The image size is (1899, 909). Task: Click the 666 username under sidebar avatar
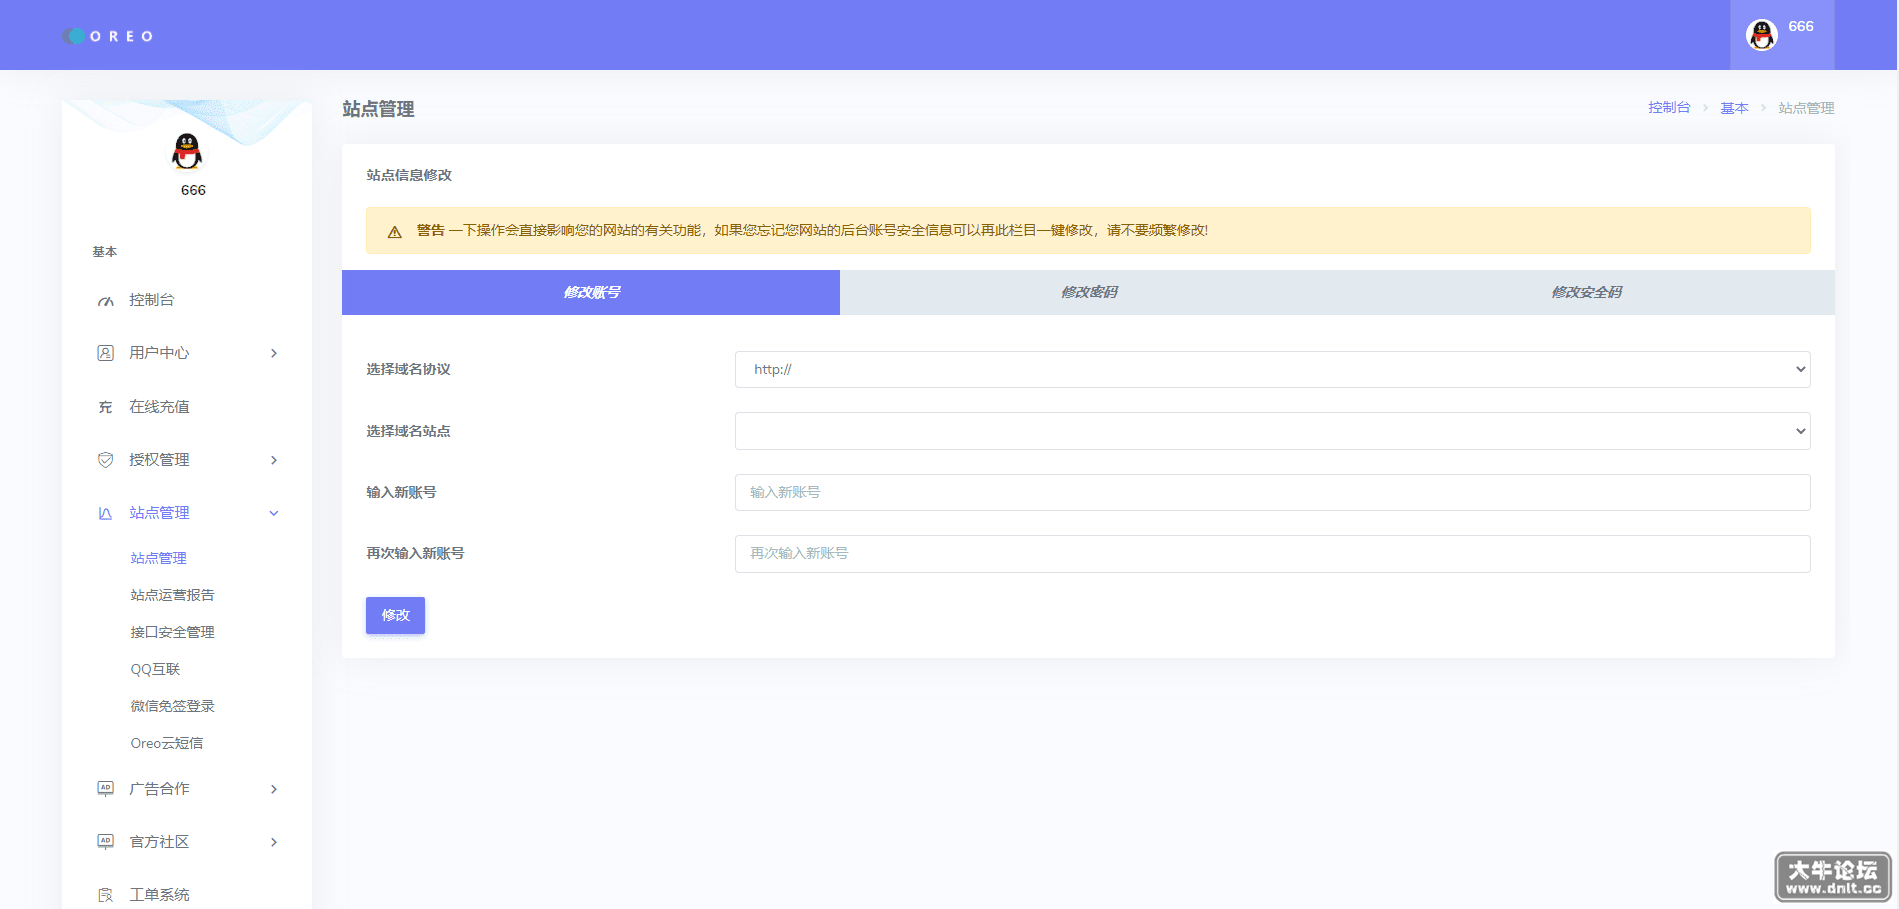pos(193,190)
